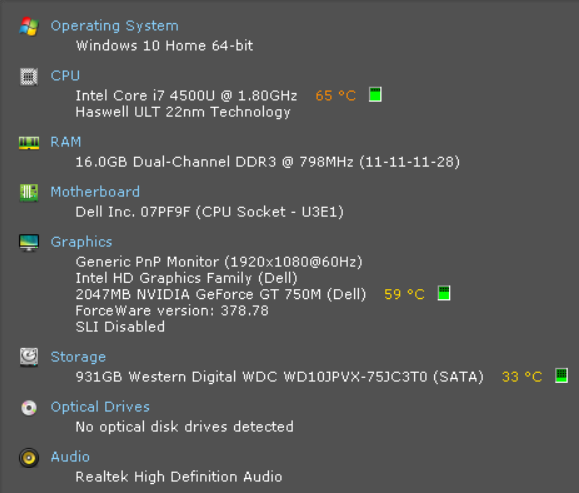Open the Motherboard section link
Screen dimensions: 579x493
[95, 192]
